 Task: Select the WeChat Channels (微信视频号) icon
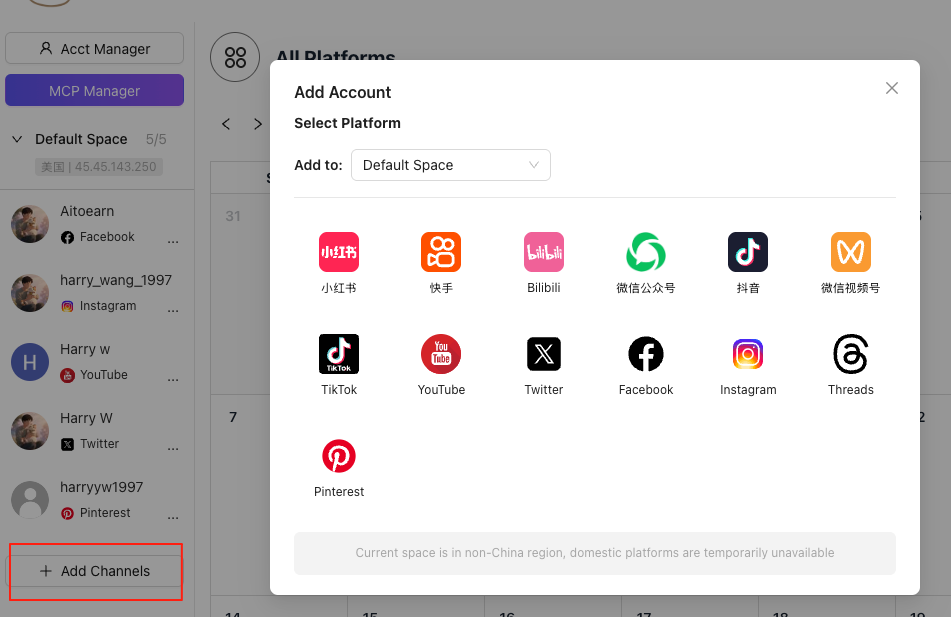(x=850, y=252)
